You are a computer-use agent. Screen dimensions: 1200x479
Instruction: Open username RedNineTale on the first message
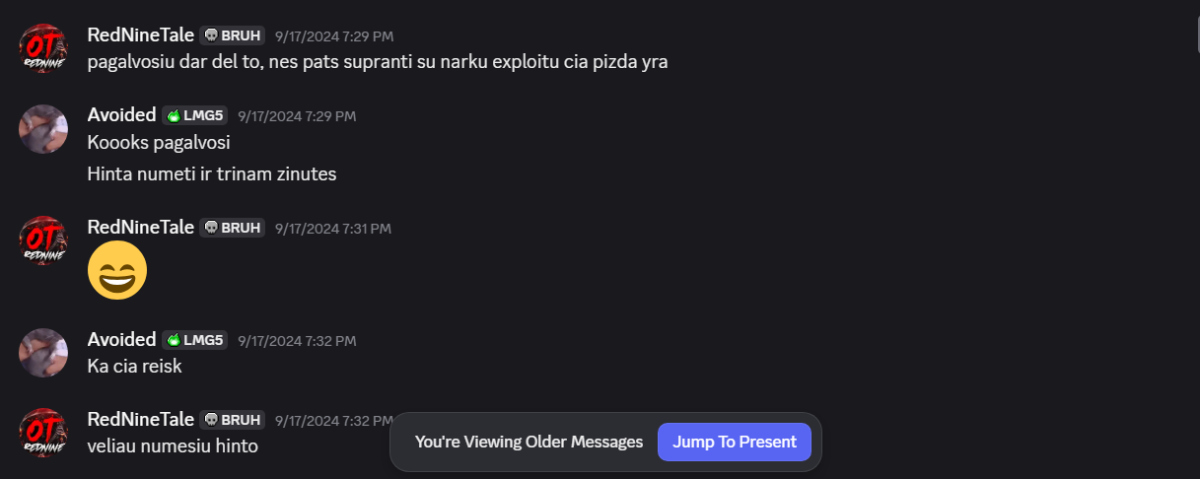tap(141, 35)
